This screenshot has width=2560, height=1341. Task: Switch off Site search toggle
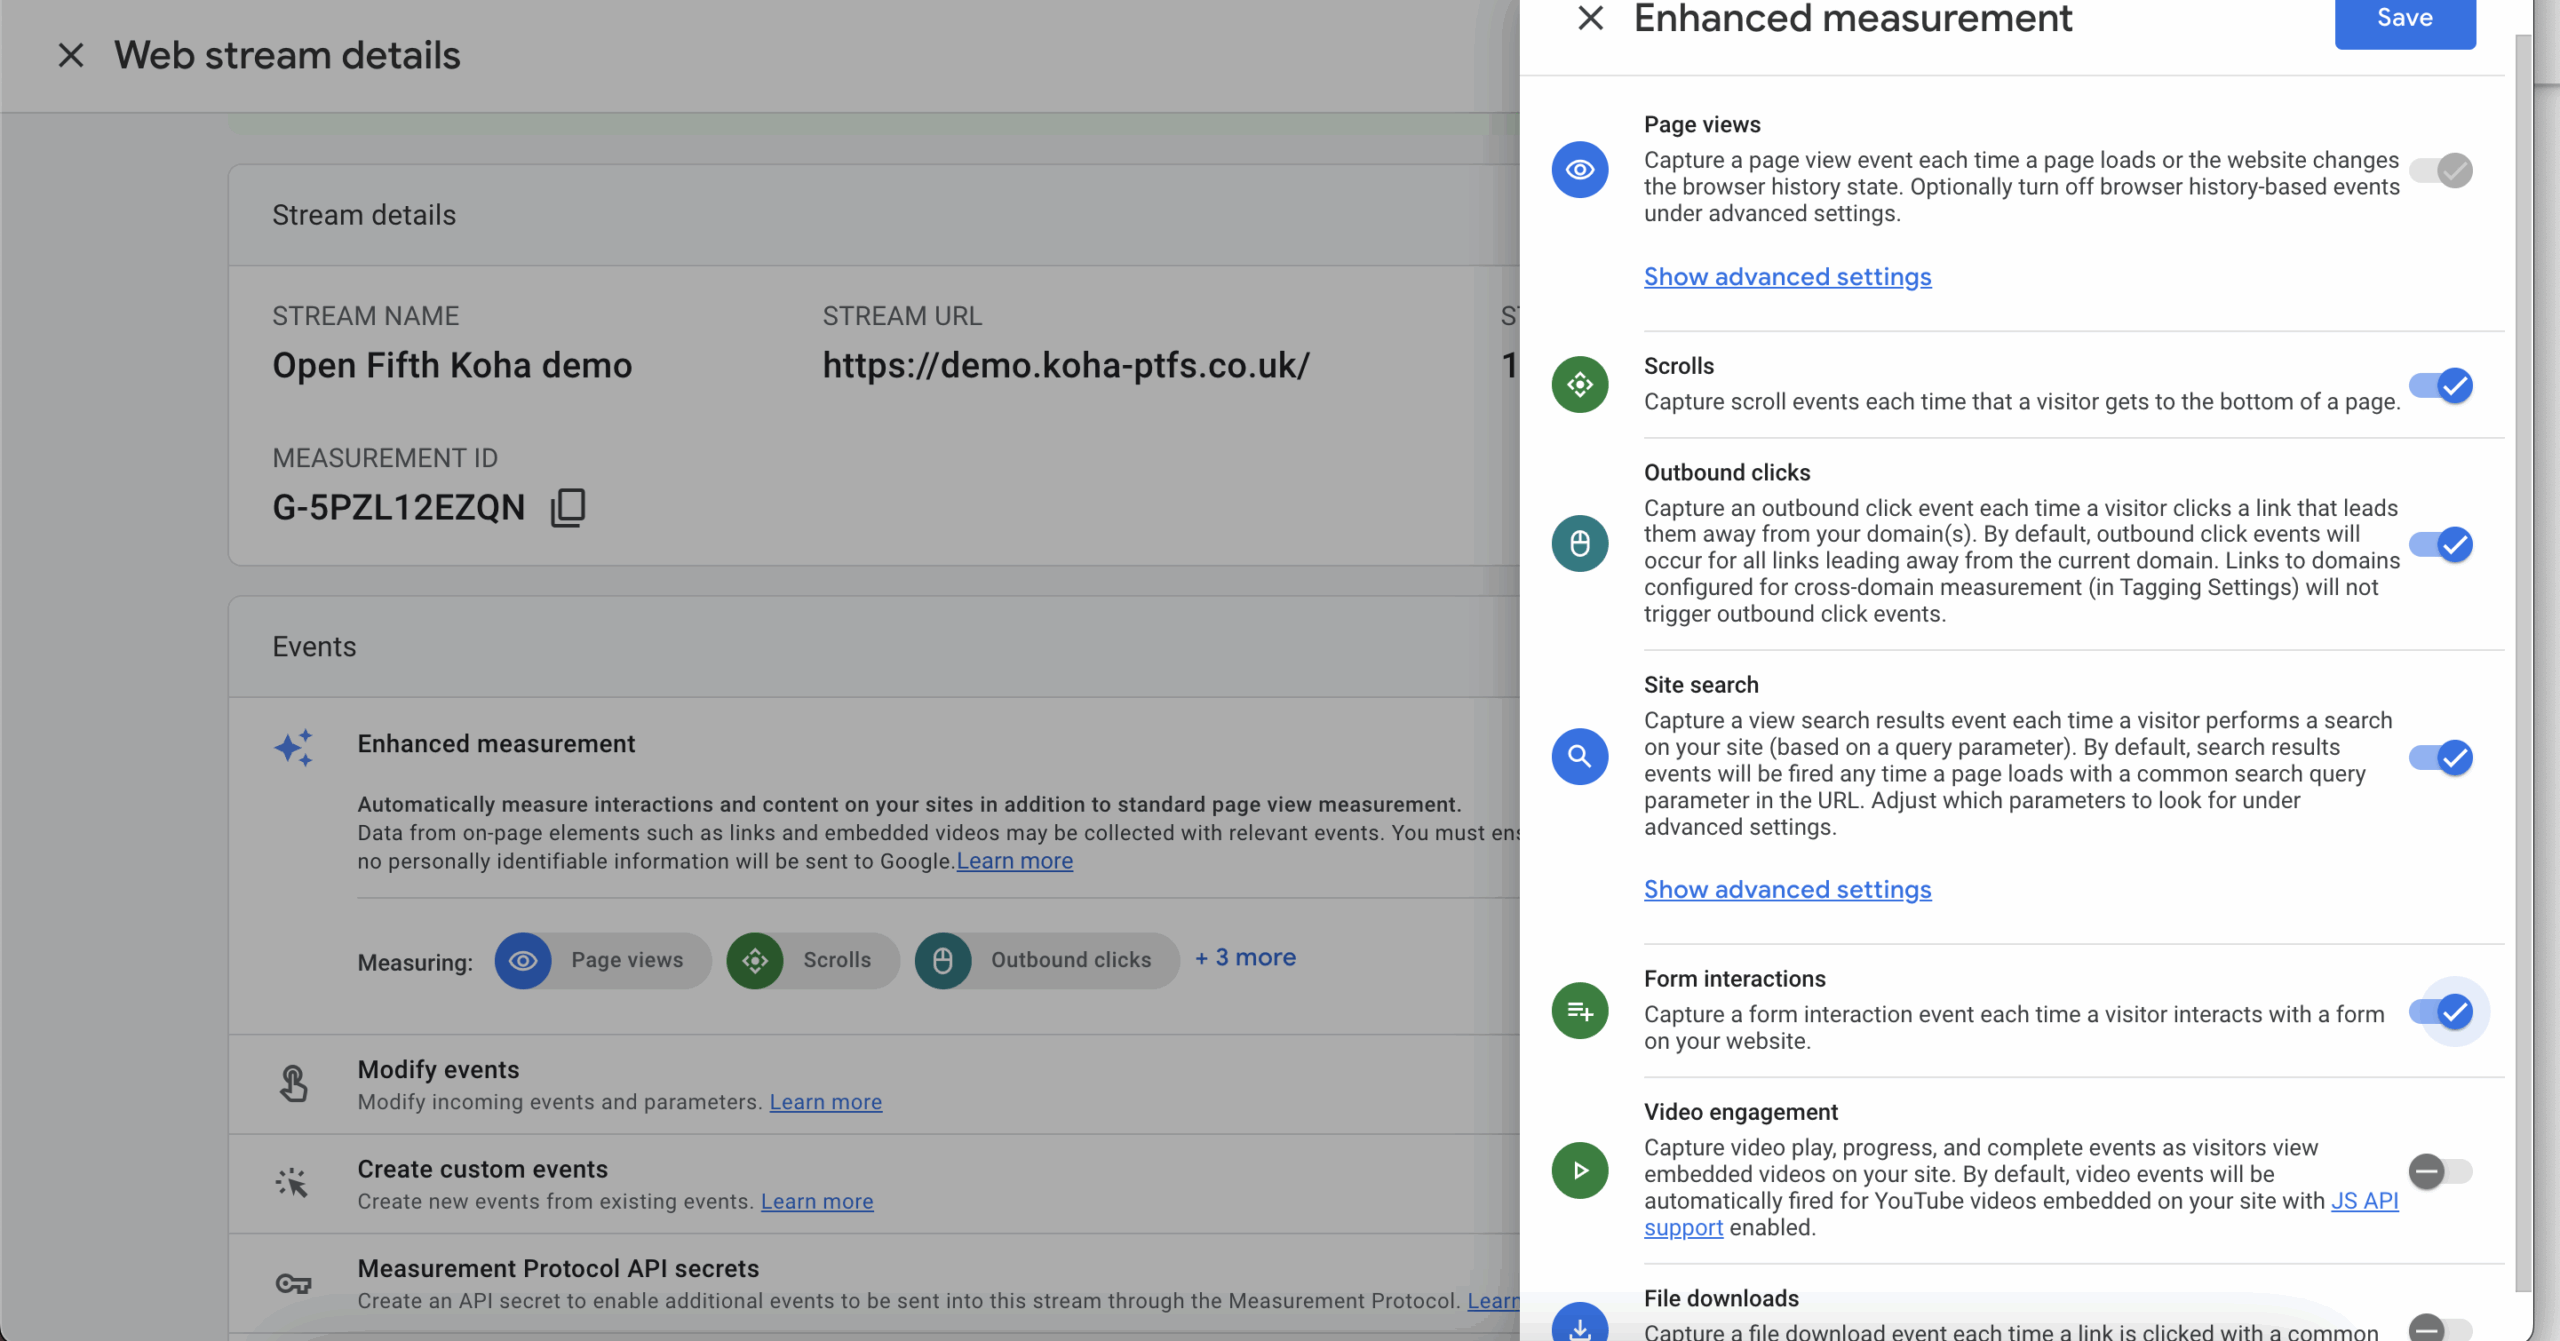click(x=2441, y=757)
